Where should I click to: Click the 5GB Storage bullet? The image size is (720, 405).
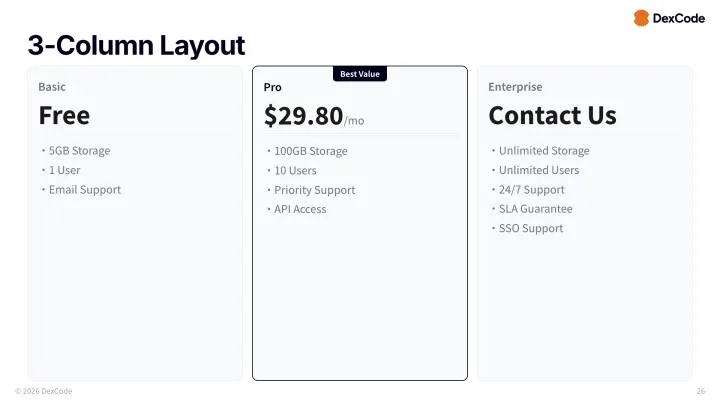(x=79, y=151)
